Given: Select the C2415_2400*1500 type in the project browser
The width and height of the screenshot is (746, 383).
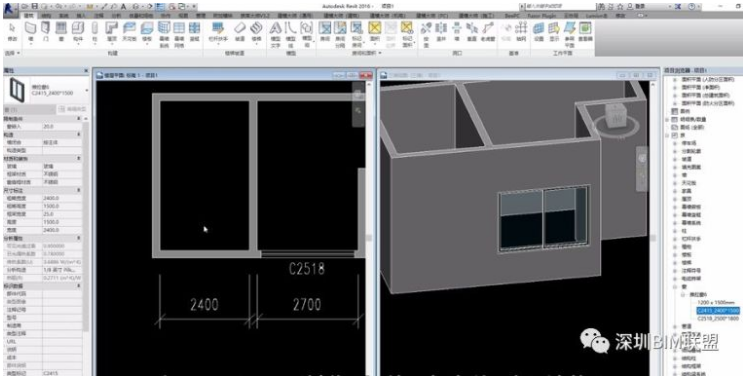Looking at the screenshot, I should tap(717, 311).
